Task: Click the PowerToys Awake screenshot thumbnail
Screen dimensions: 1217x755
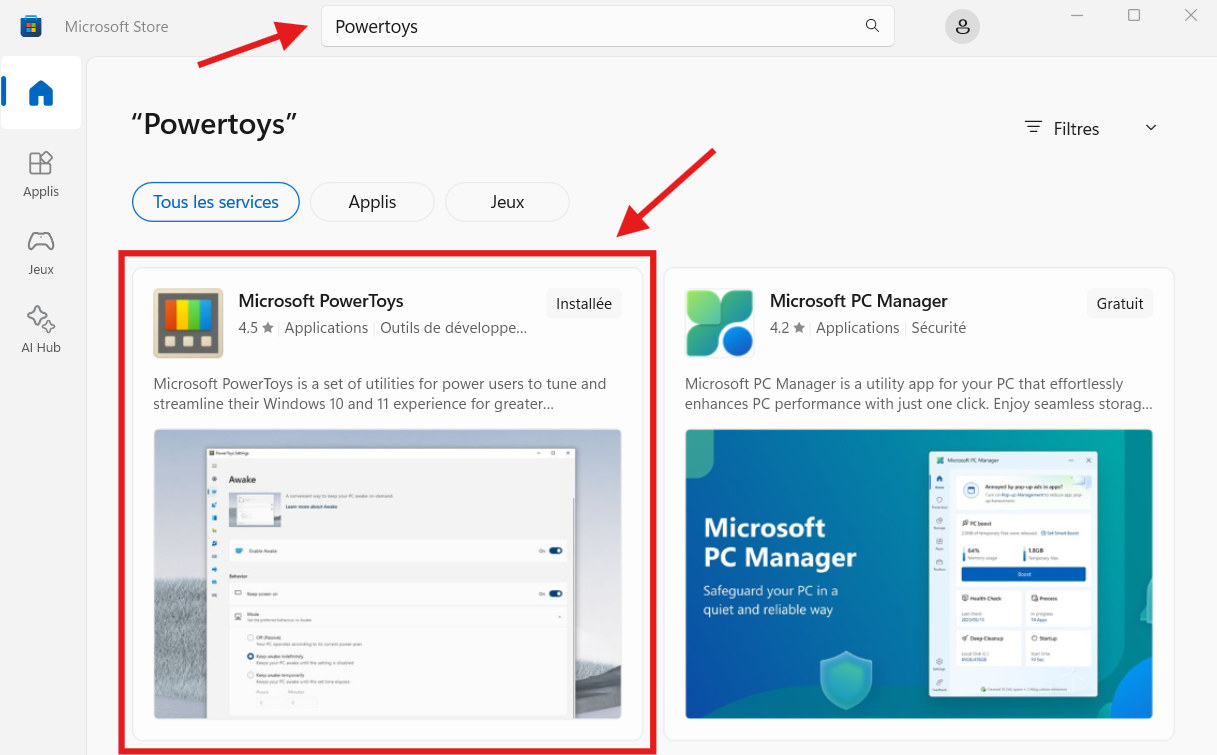Action: click(x=387, y=573)
